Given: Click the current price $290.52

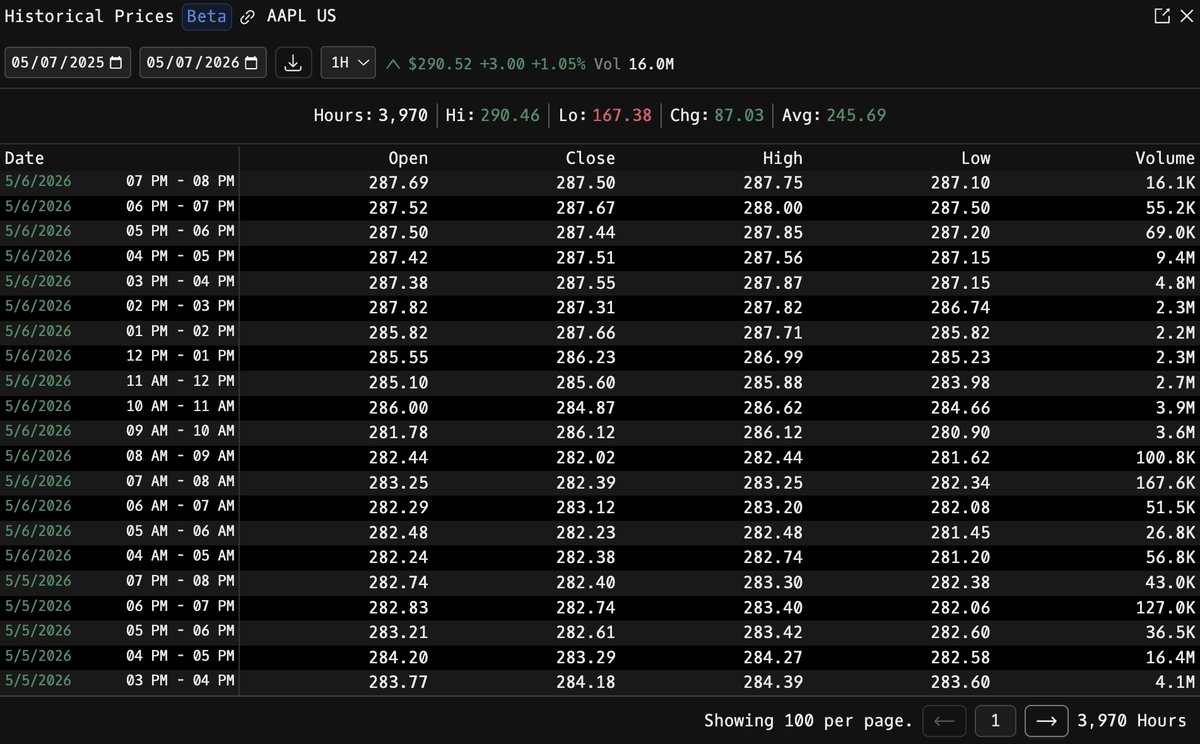Looking at the screenshot, I should [x=440, y=63].
